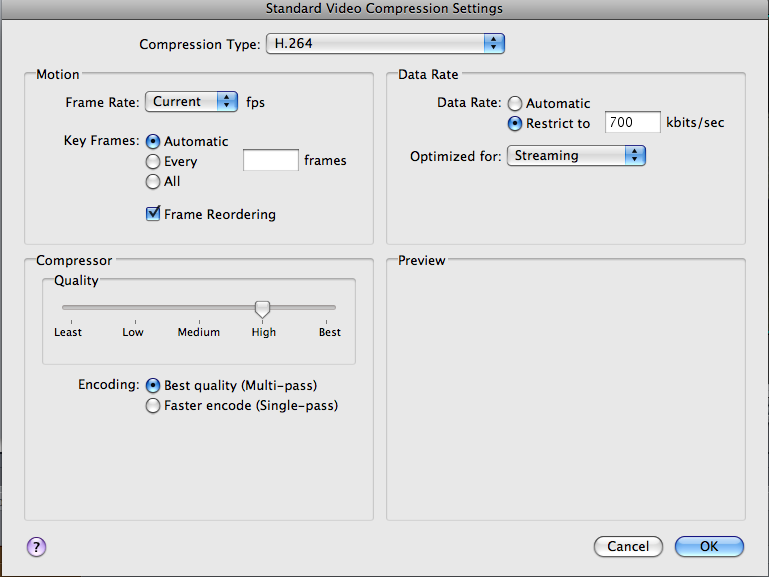Image resolution: width=769 pixels, height=577 pixels.
Task: Click the key frames interval input field
Action: point(271,160)
